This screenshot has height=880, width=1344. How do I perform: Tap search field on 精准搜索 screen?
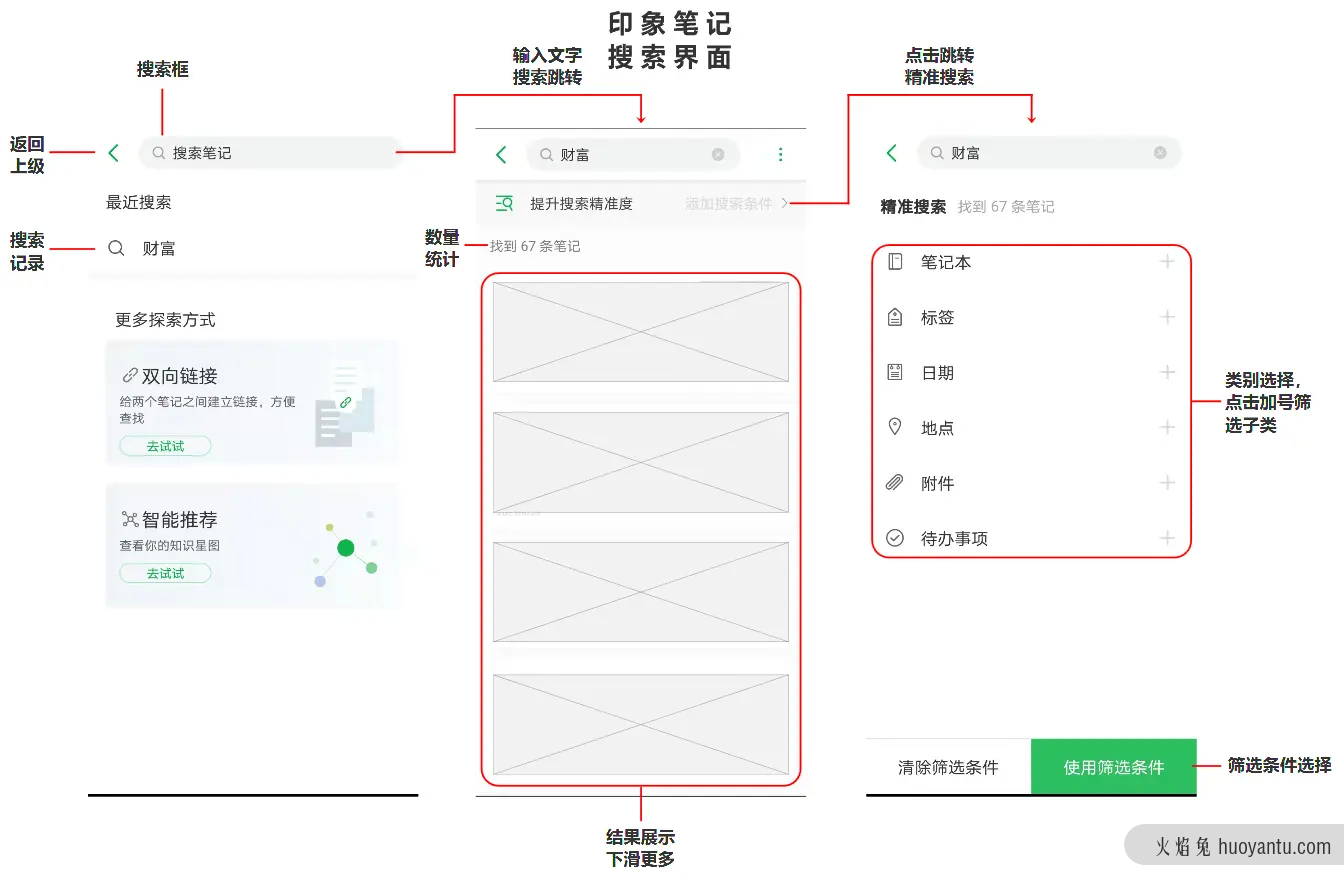tap(1050, 153)
